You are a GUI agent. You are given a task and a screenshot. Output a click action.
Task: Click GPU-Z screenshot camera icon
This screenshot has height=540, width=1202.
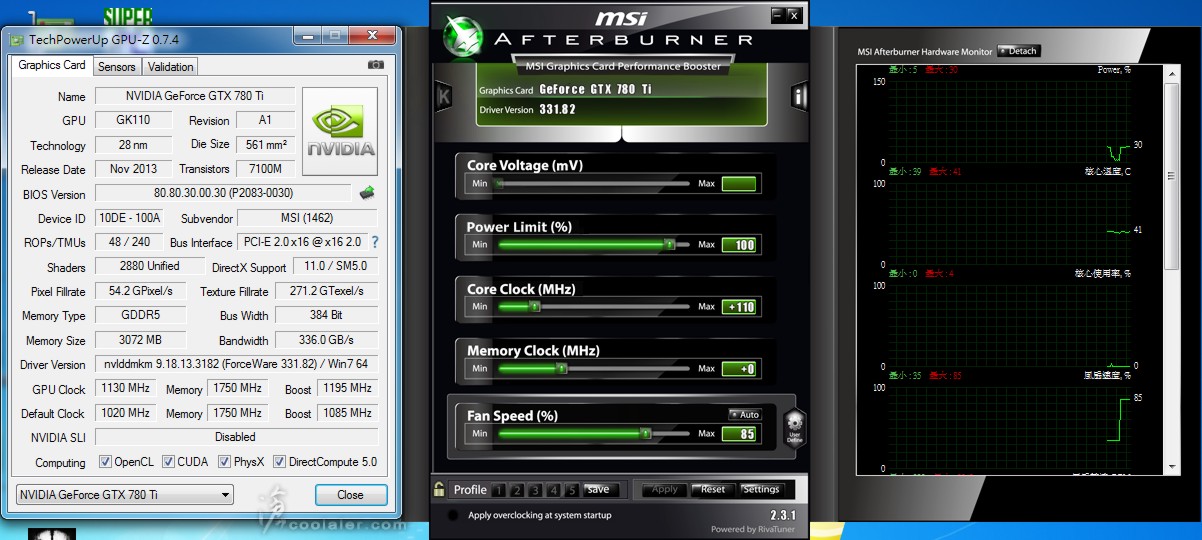[375, 65]
